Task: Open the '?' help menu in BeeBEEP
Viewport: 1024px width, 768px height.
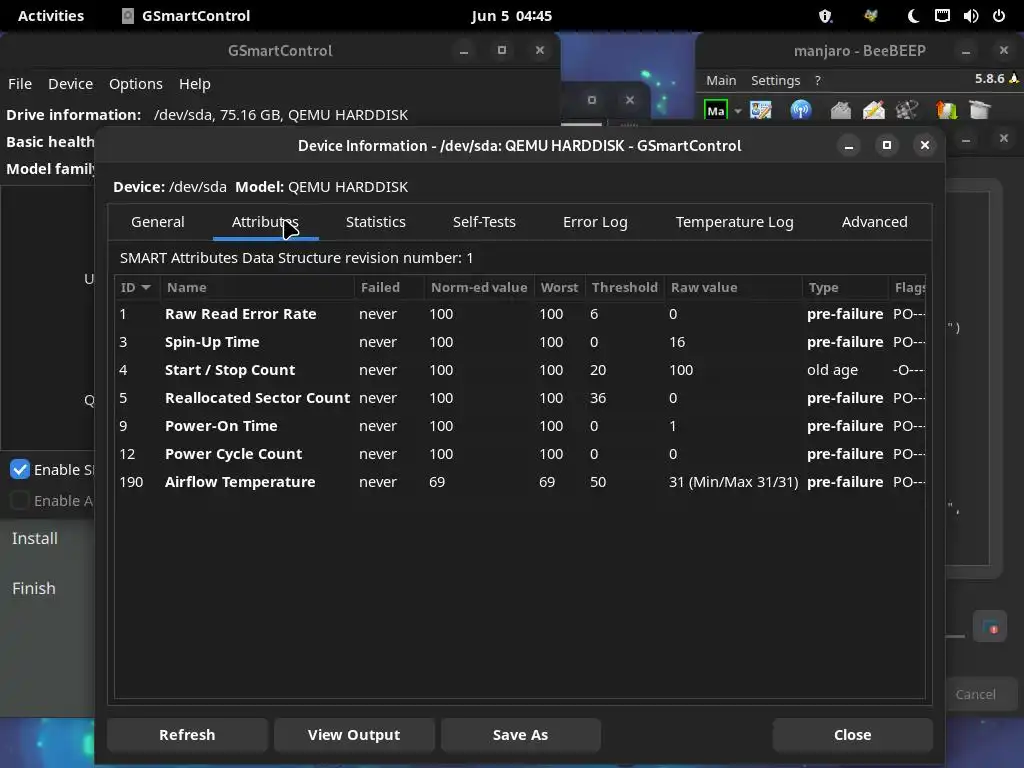Action: point(818,80)
